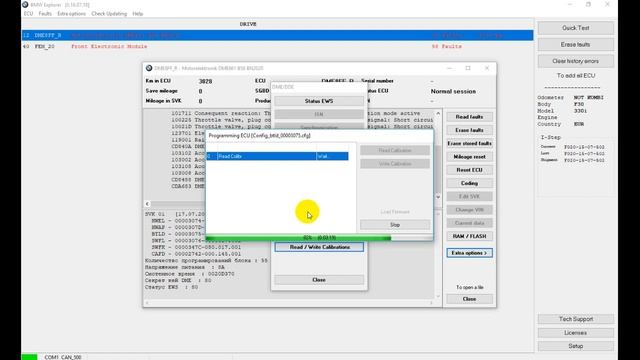
Task: Open the Check Updating menu
Action: [x=109, y=13]
